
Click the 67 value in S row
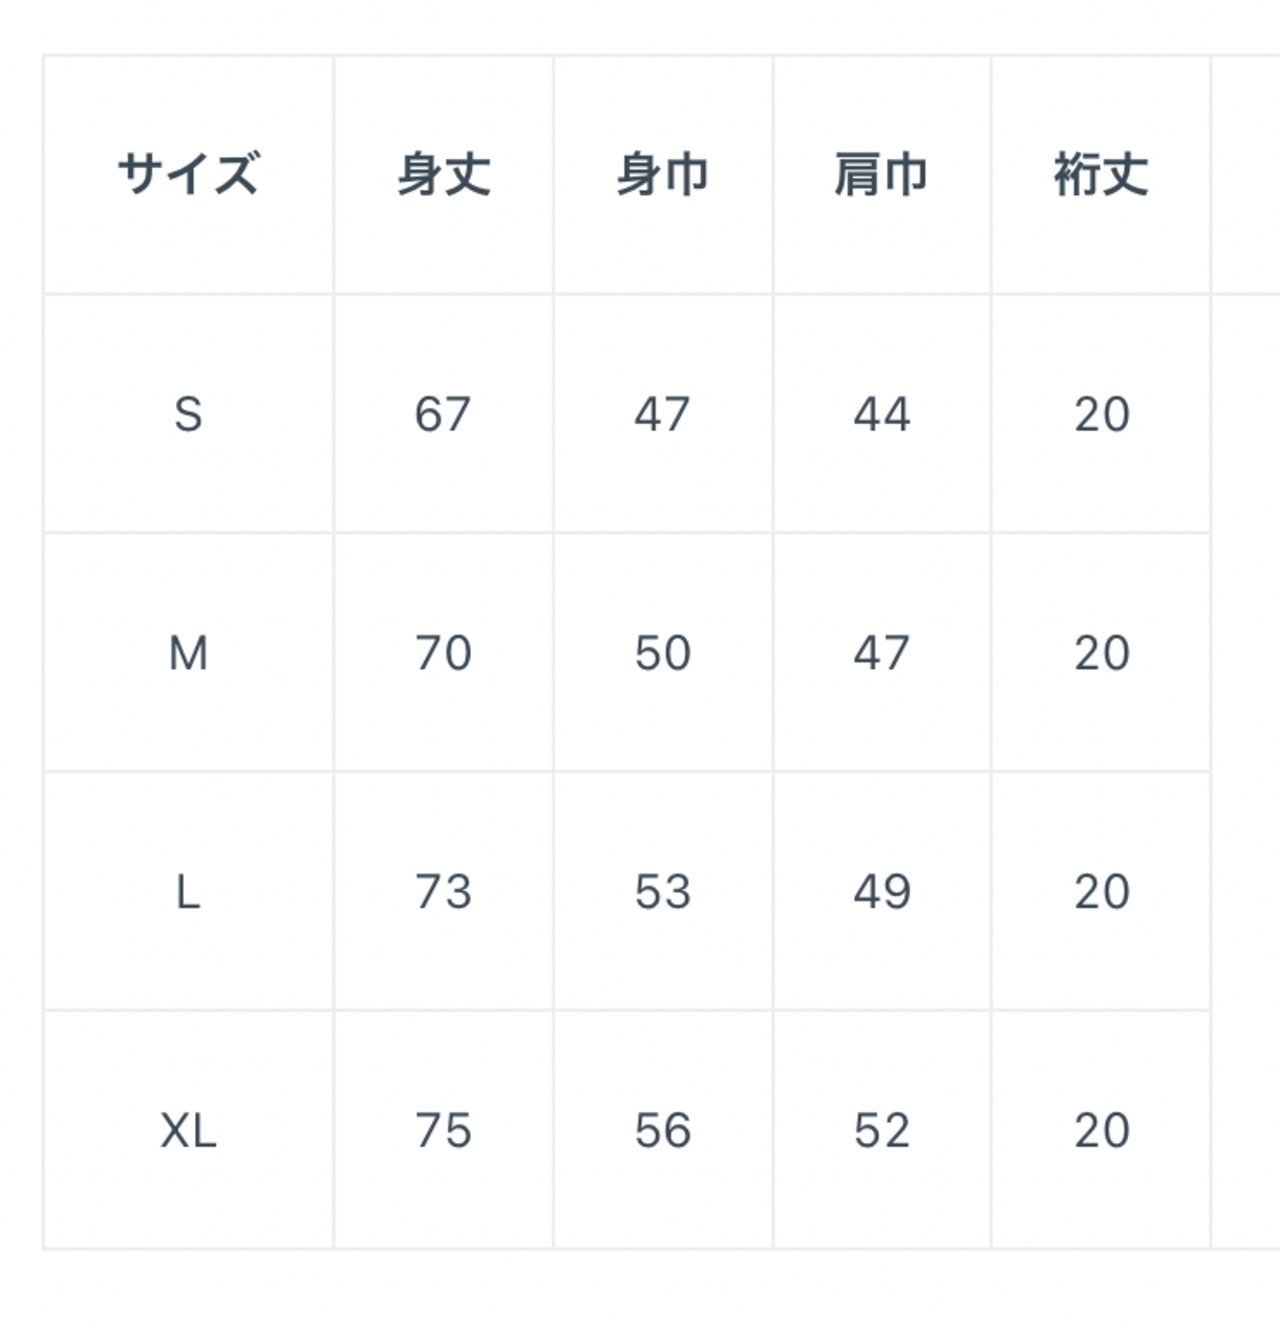coord(443,414)
